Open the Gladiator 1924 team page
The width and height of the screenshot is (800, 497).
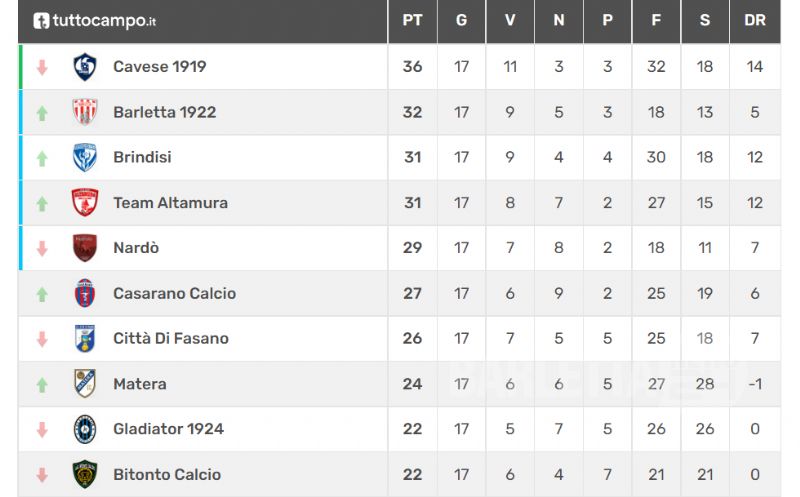coord(168,429)
